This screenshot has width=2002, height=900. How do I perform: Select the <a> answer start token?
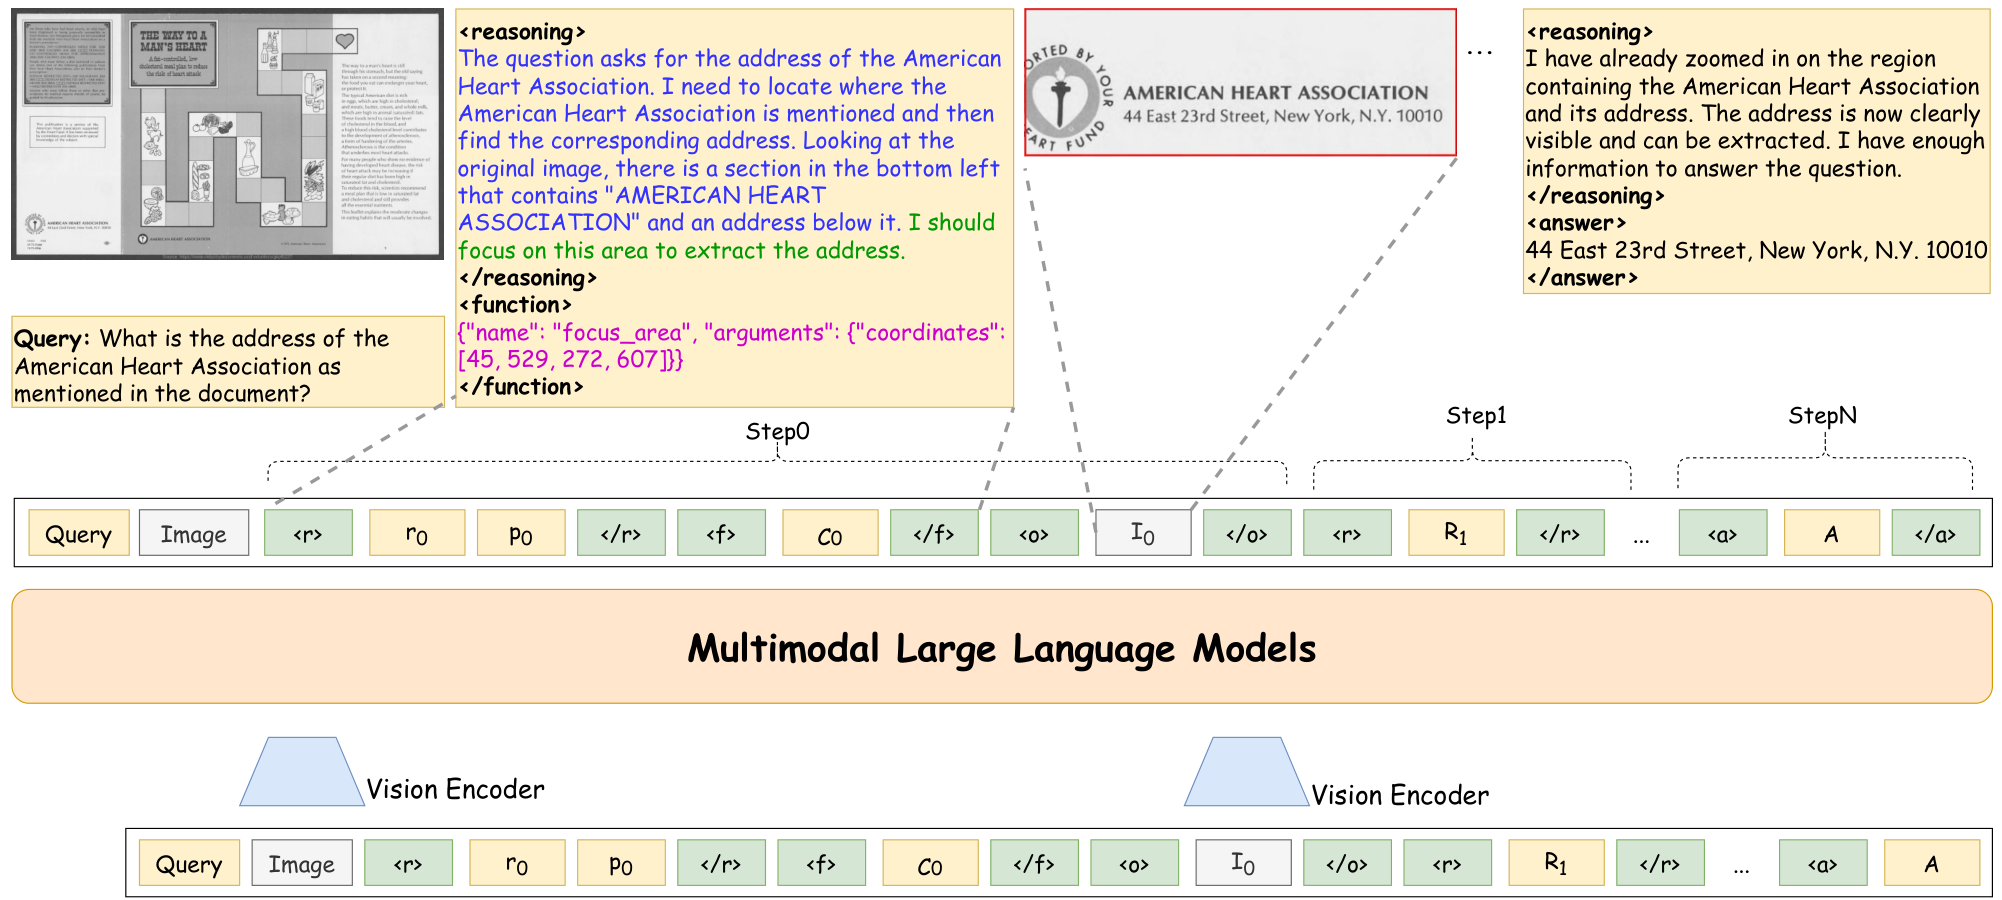pos(1722,533)
